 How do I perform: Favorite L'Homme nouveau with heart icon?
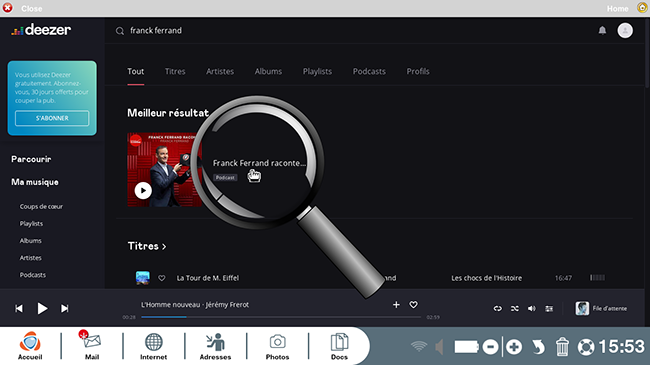[413, 304]
